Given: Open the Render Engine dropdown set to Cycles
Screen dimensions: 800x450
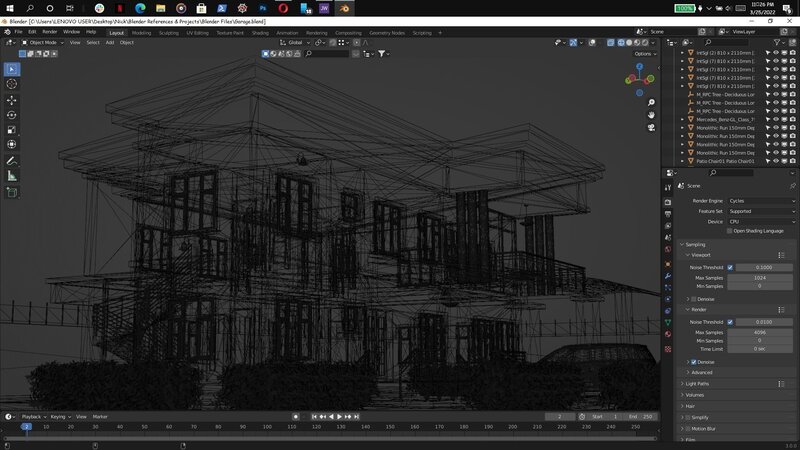Looking at the screenshot, I should tap(761, 201).
